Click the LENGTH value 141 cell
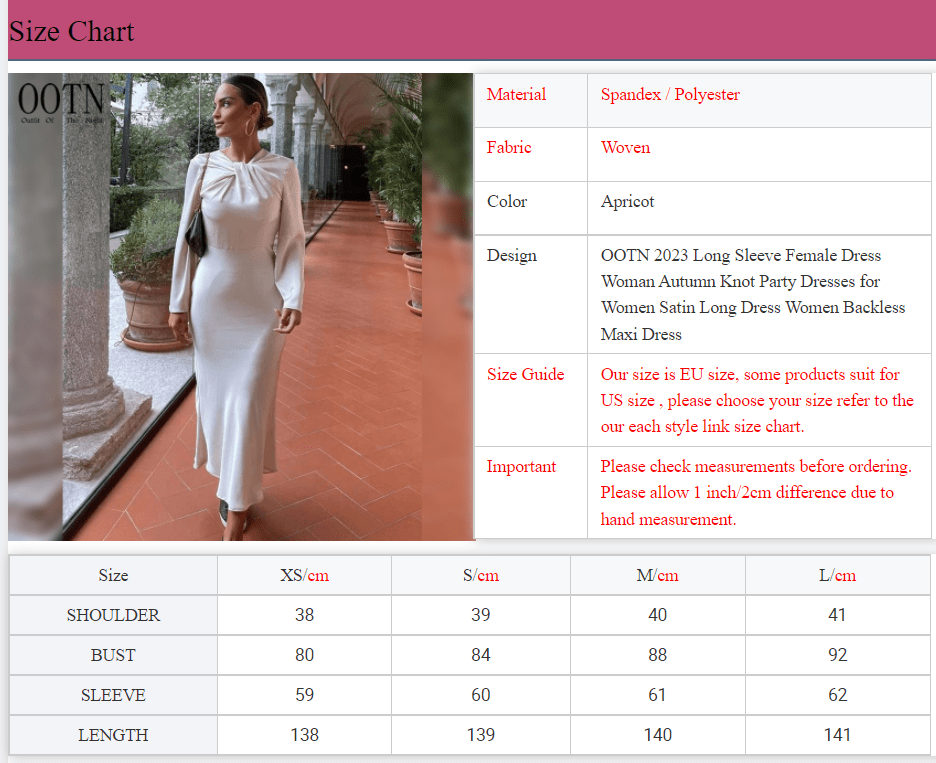This screenshot has height=763, width=936. [837, 734]
